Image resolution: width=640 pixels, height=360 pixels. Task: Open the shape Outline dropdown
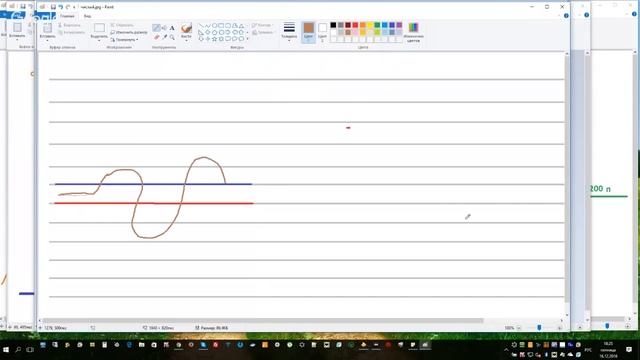[x=262, y=26]
